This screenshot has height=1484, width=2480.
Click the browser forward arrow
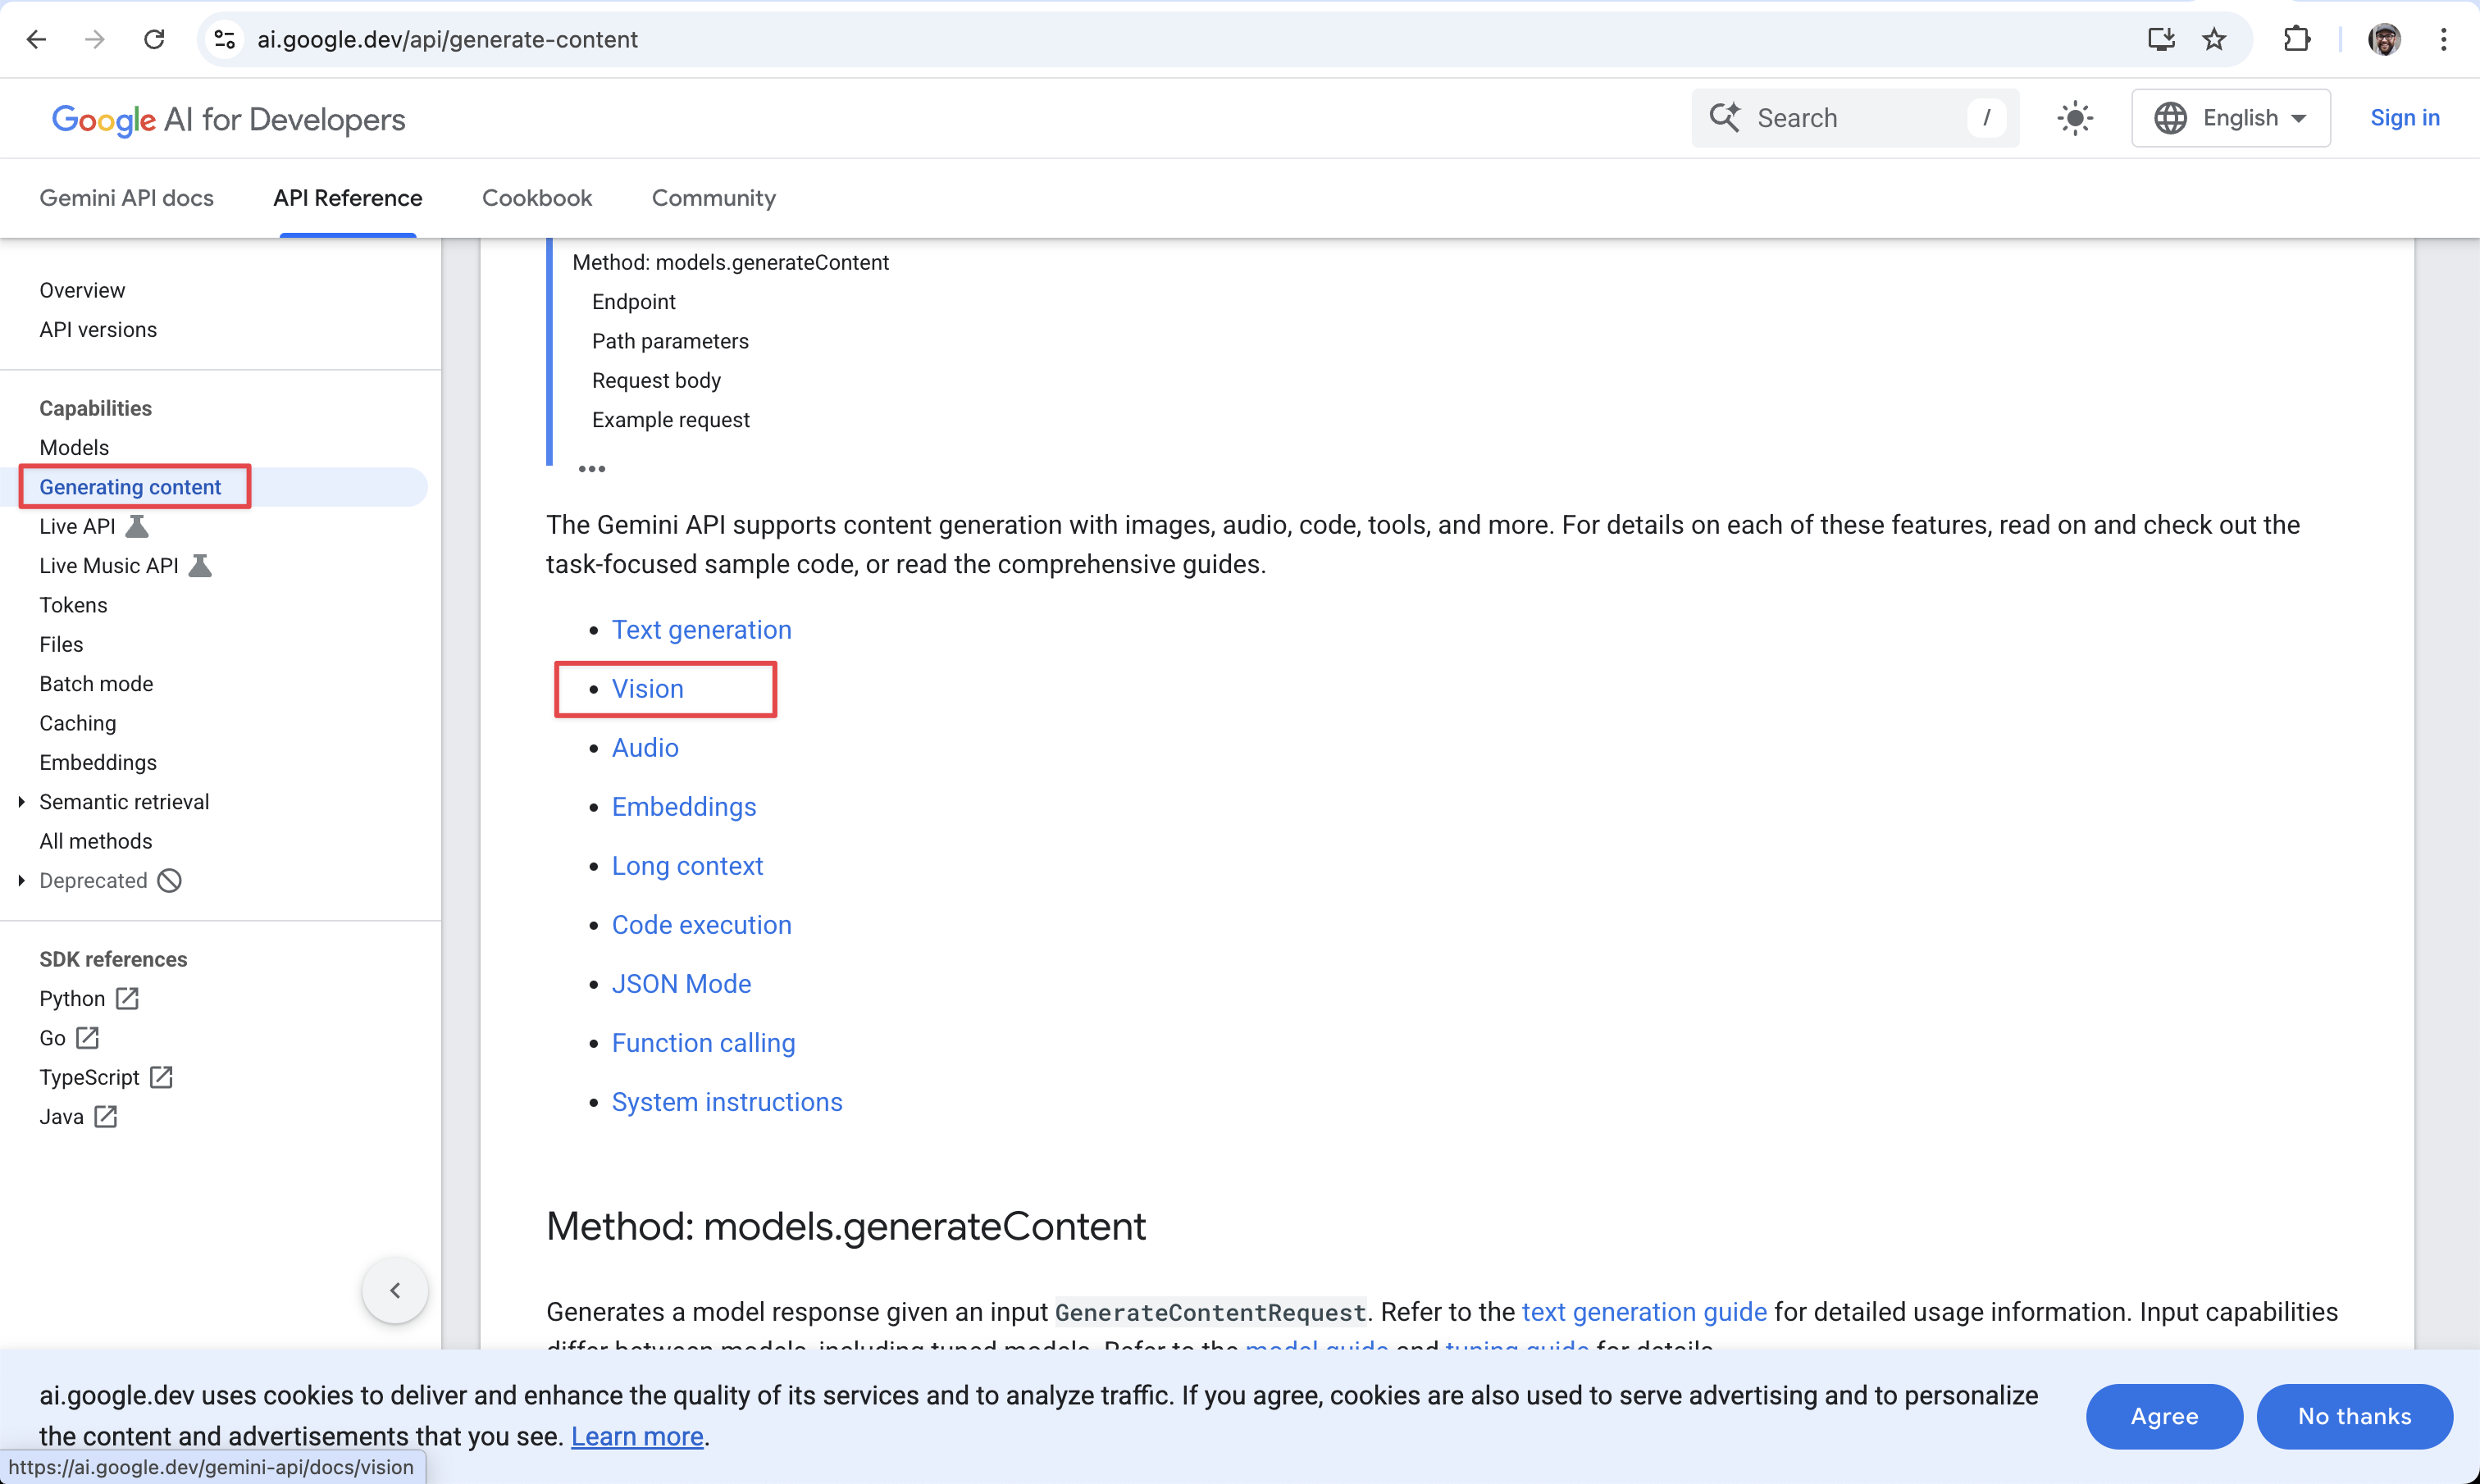95,39
